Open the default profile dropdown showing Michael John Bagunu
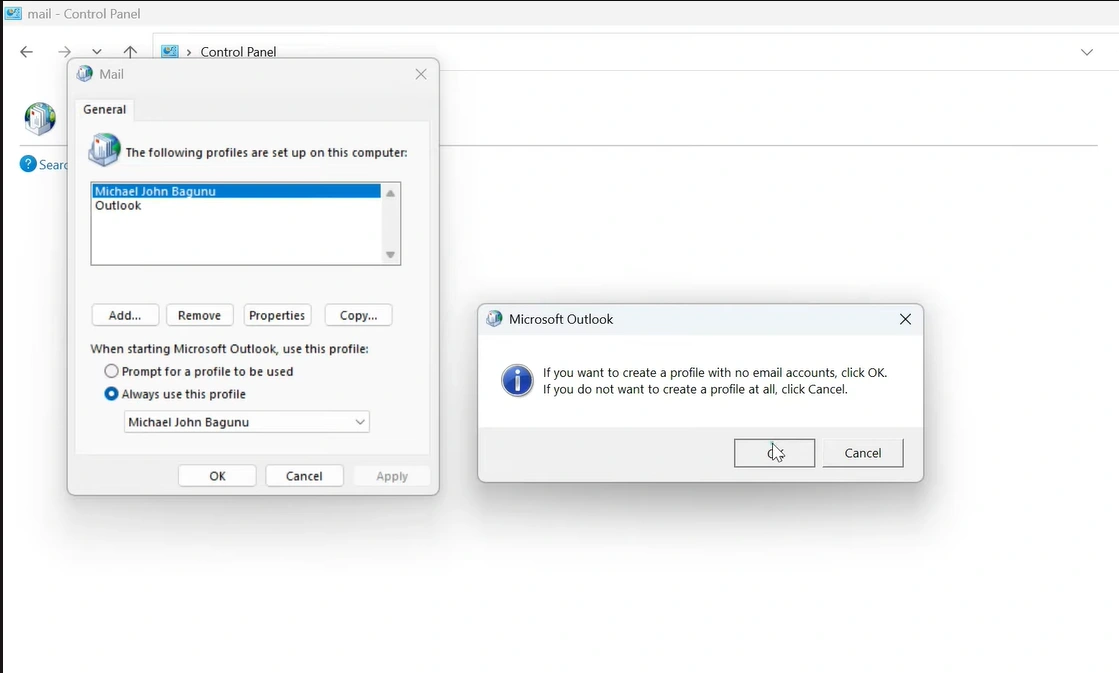Viewport: 1119px width, 673px height. (x=246, y=422)
